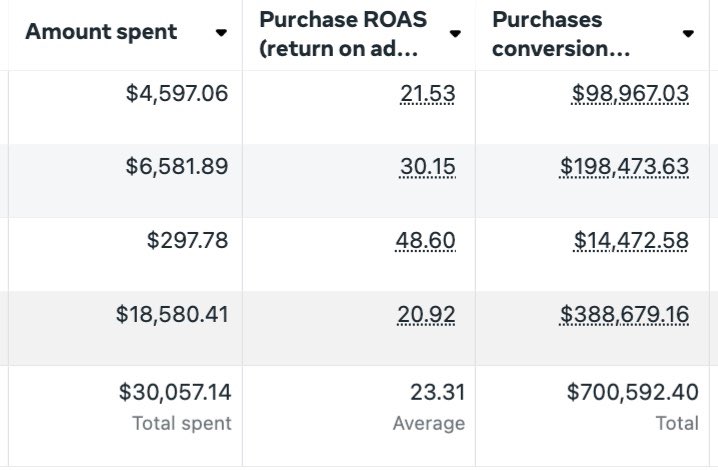The image size is (718, 470).
Task: Click the $30,057.14 total spent summary
Action: coord(175,392)
